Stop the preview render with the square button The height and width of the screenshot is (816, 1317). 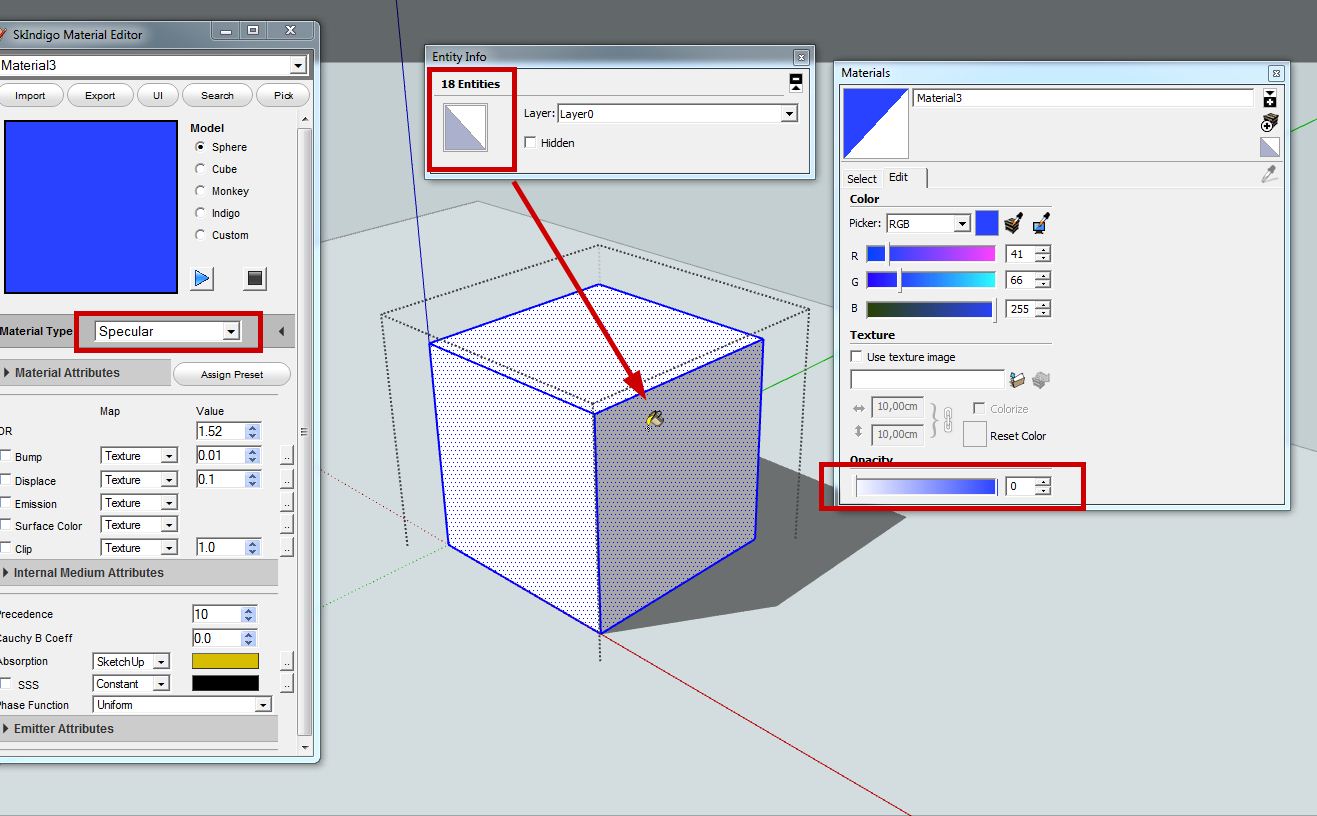tap(255, 278)
